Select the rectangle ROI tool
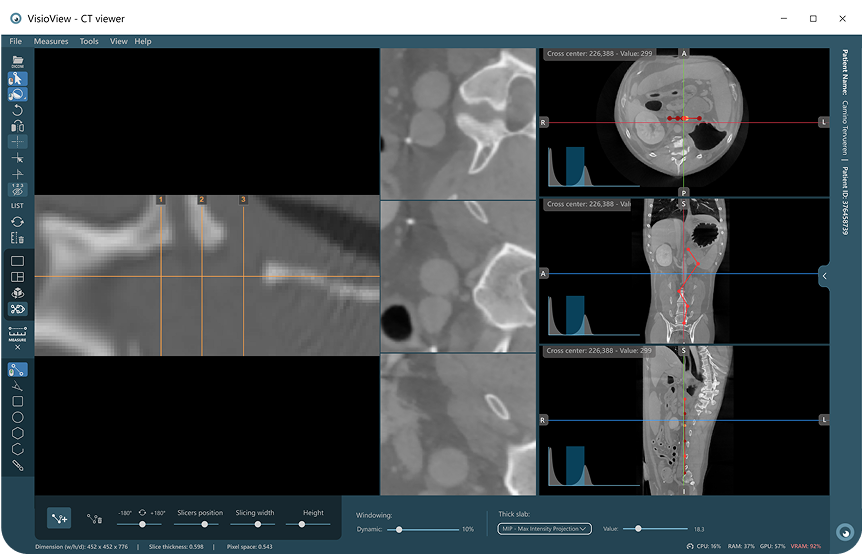 [18, 402]
